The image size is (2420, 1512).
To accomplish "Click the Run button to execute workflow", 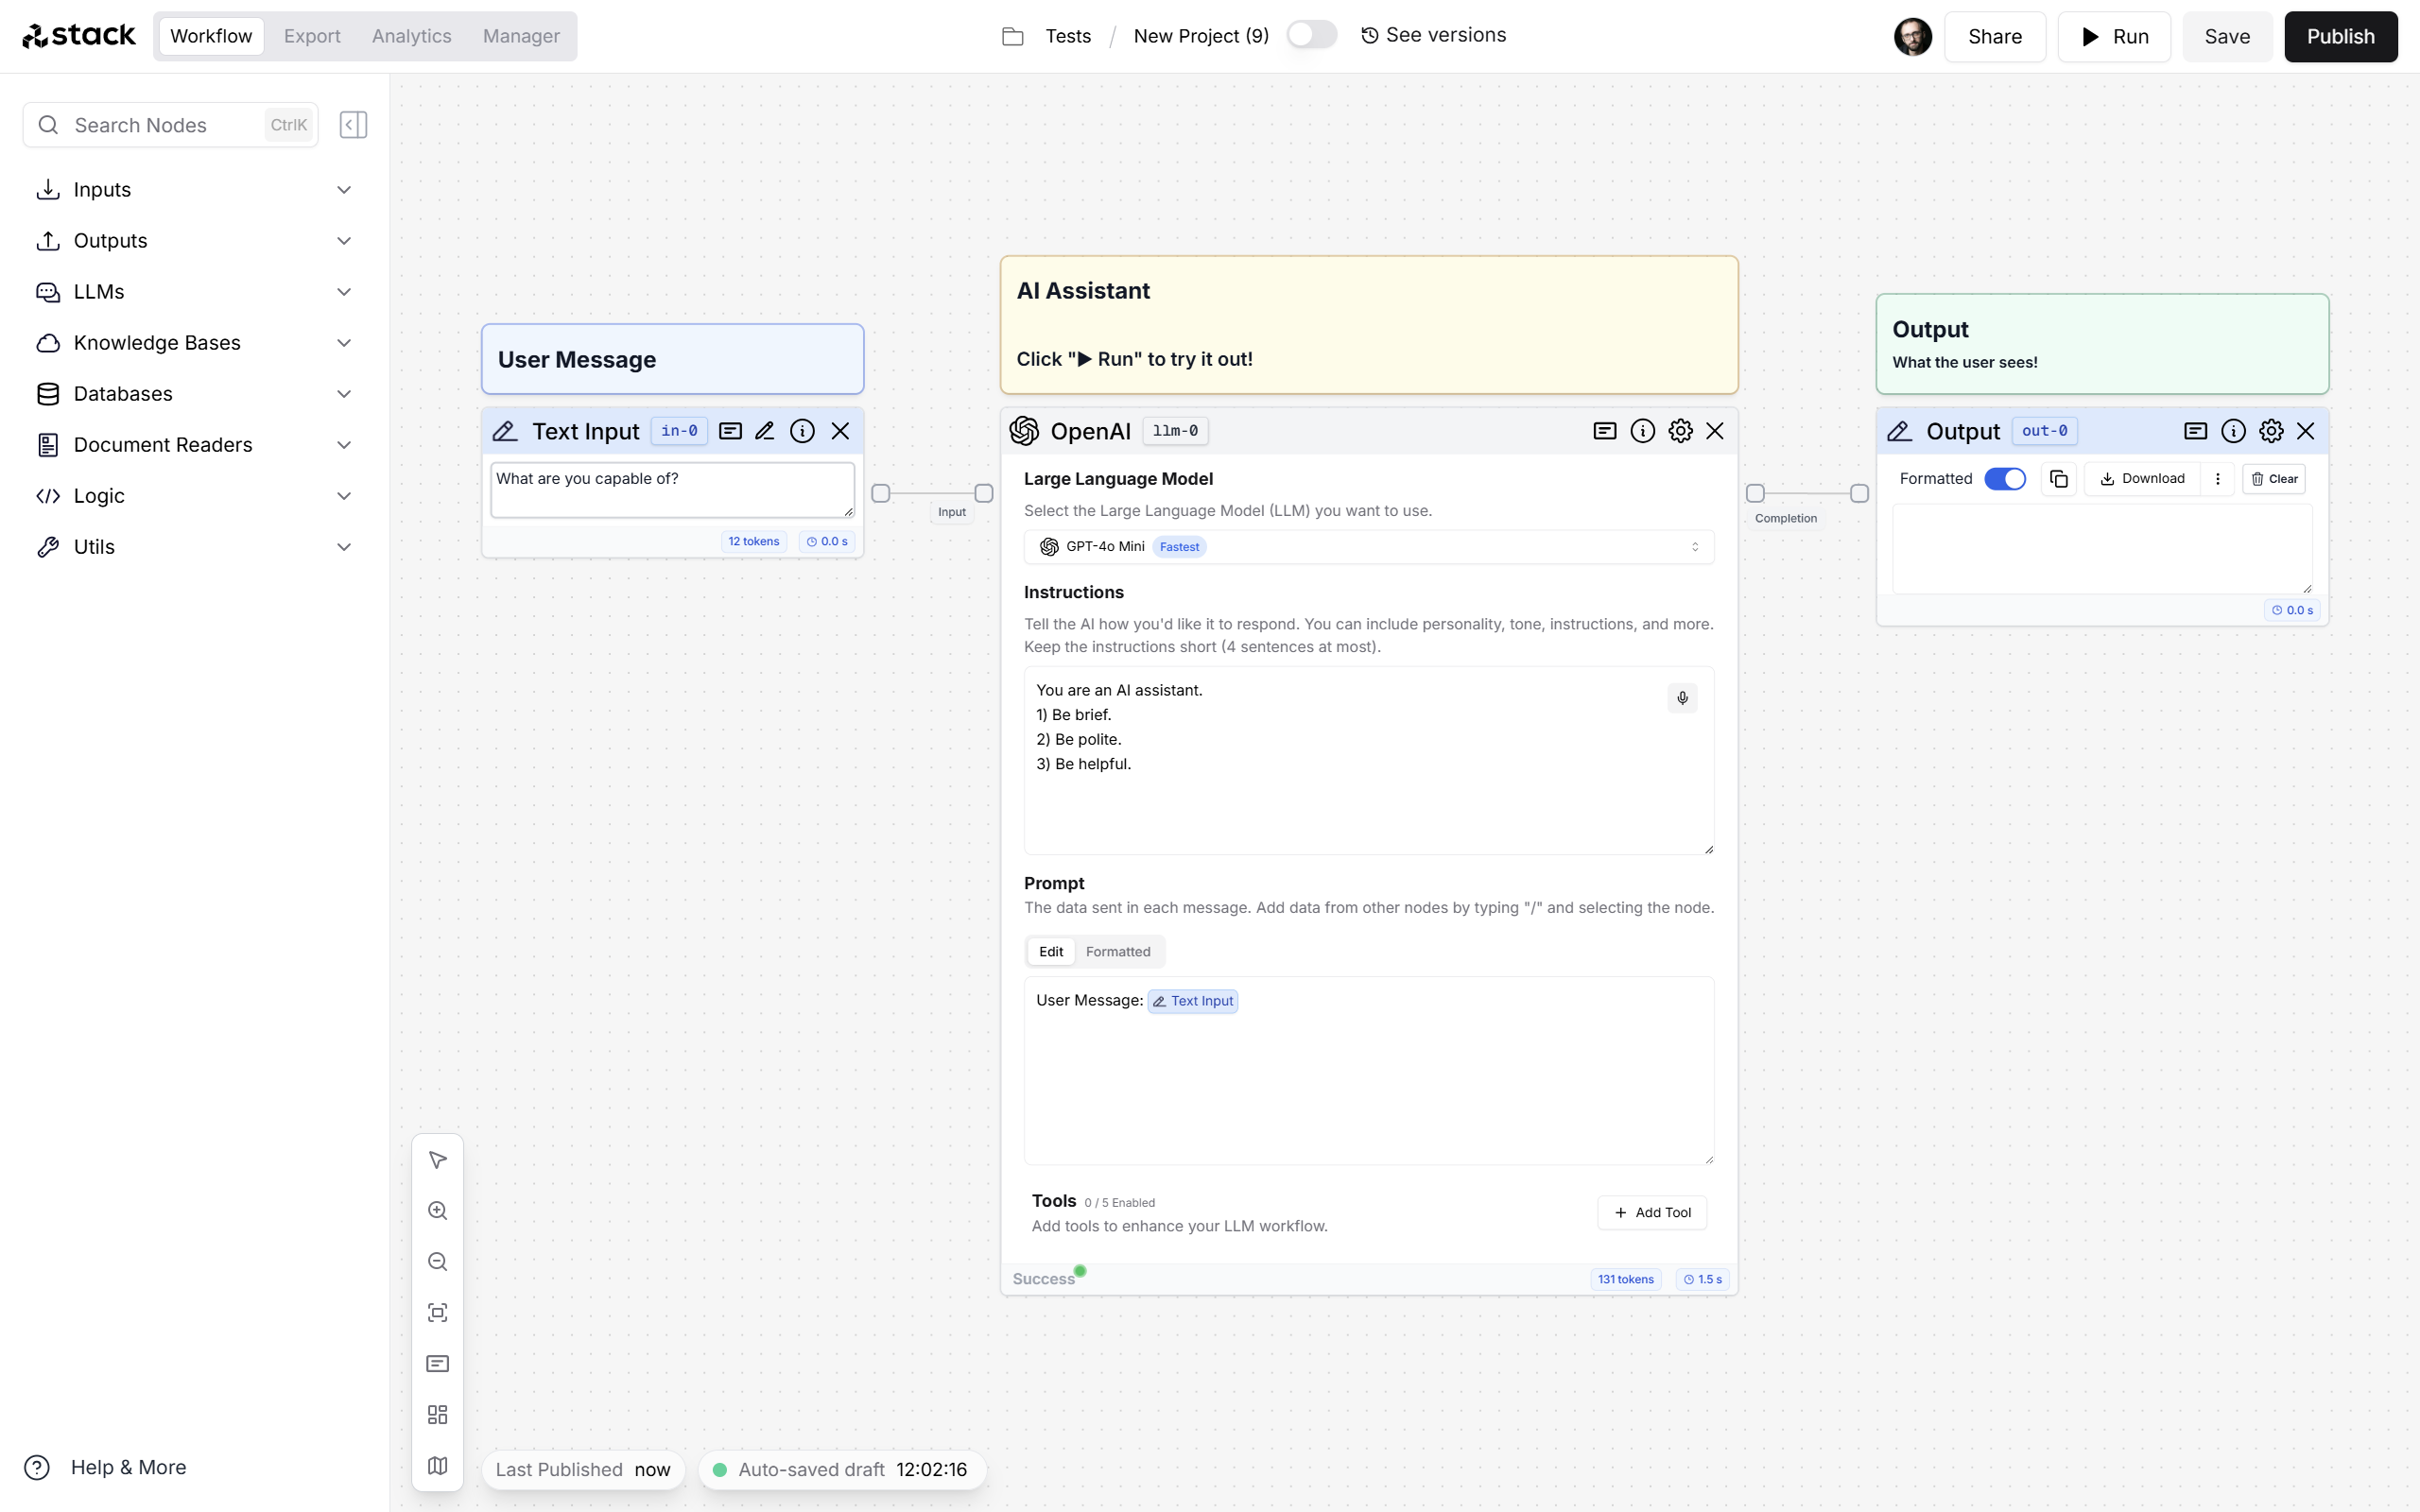I will [x=2114, y=35].
